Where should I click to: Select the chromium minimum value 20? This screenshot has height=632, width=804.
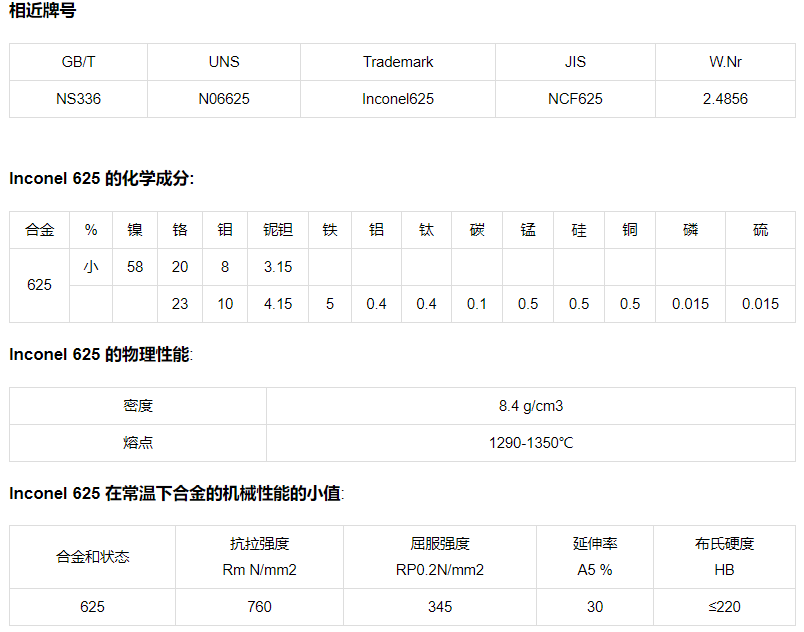click(180, 267)
